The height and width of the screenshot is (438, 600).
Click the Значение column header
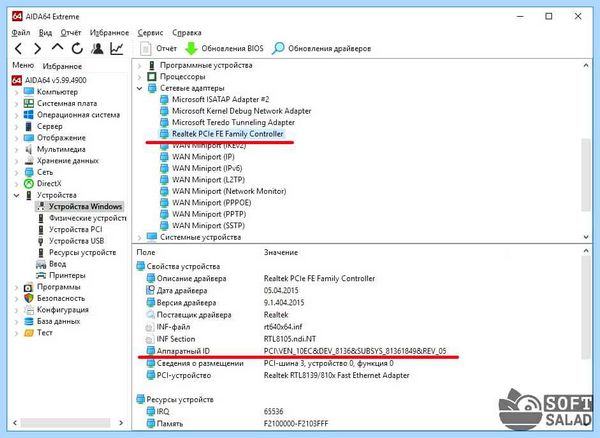[x=281, y=252]
